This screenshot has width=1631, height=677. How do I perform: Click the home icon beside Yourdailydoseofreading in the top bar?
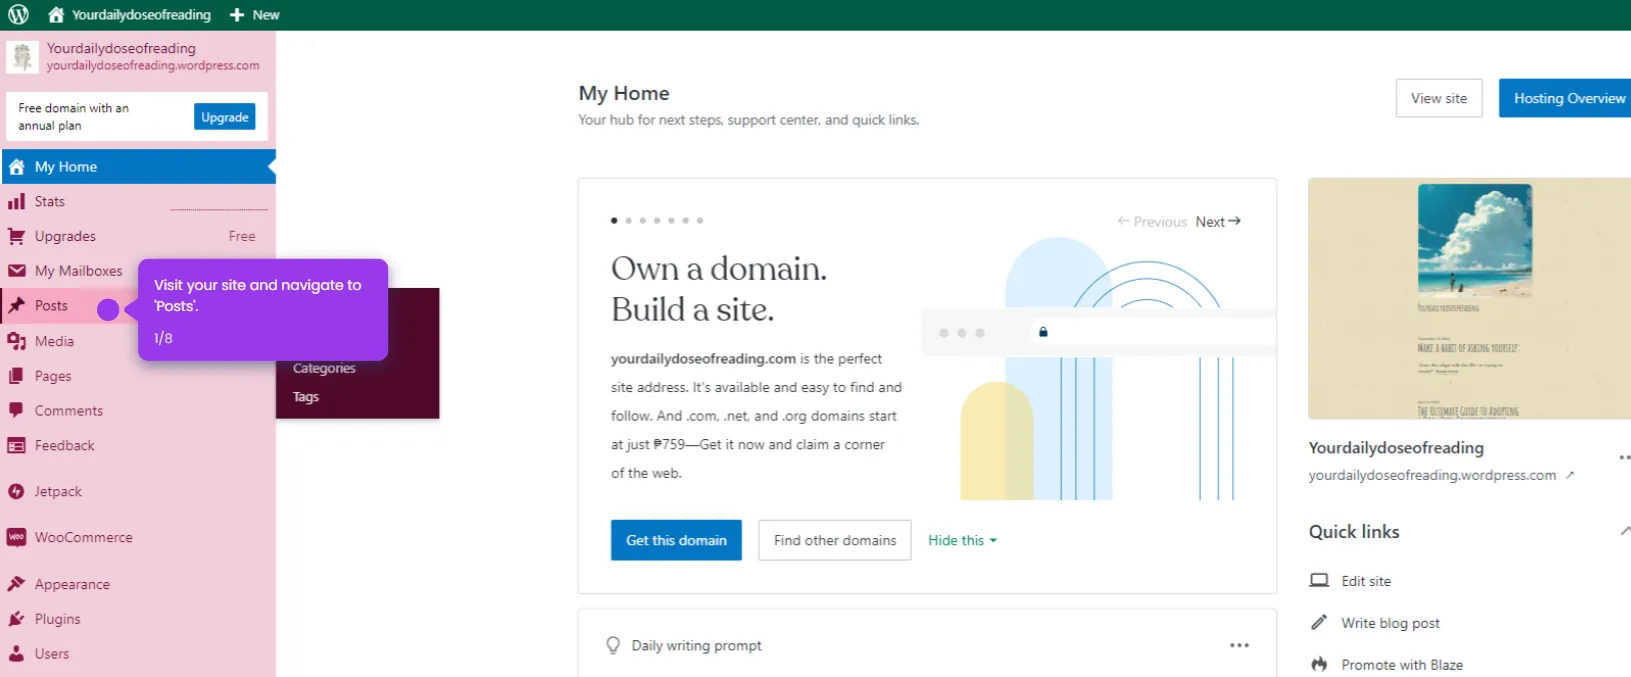(x=56, y=15)
